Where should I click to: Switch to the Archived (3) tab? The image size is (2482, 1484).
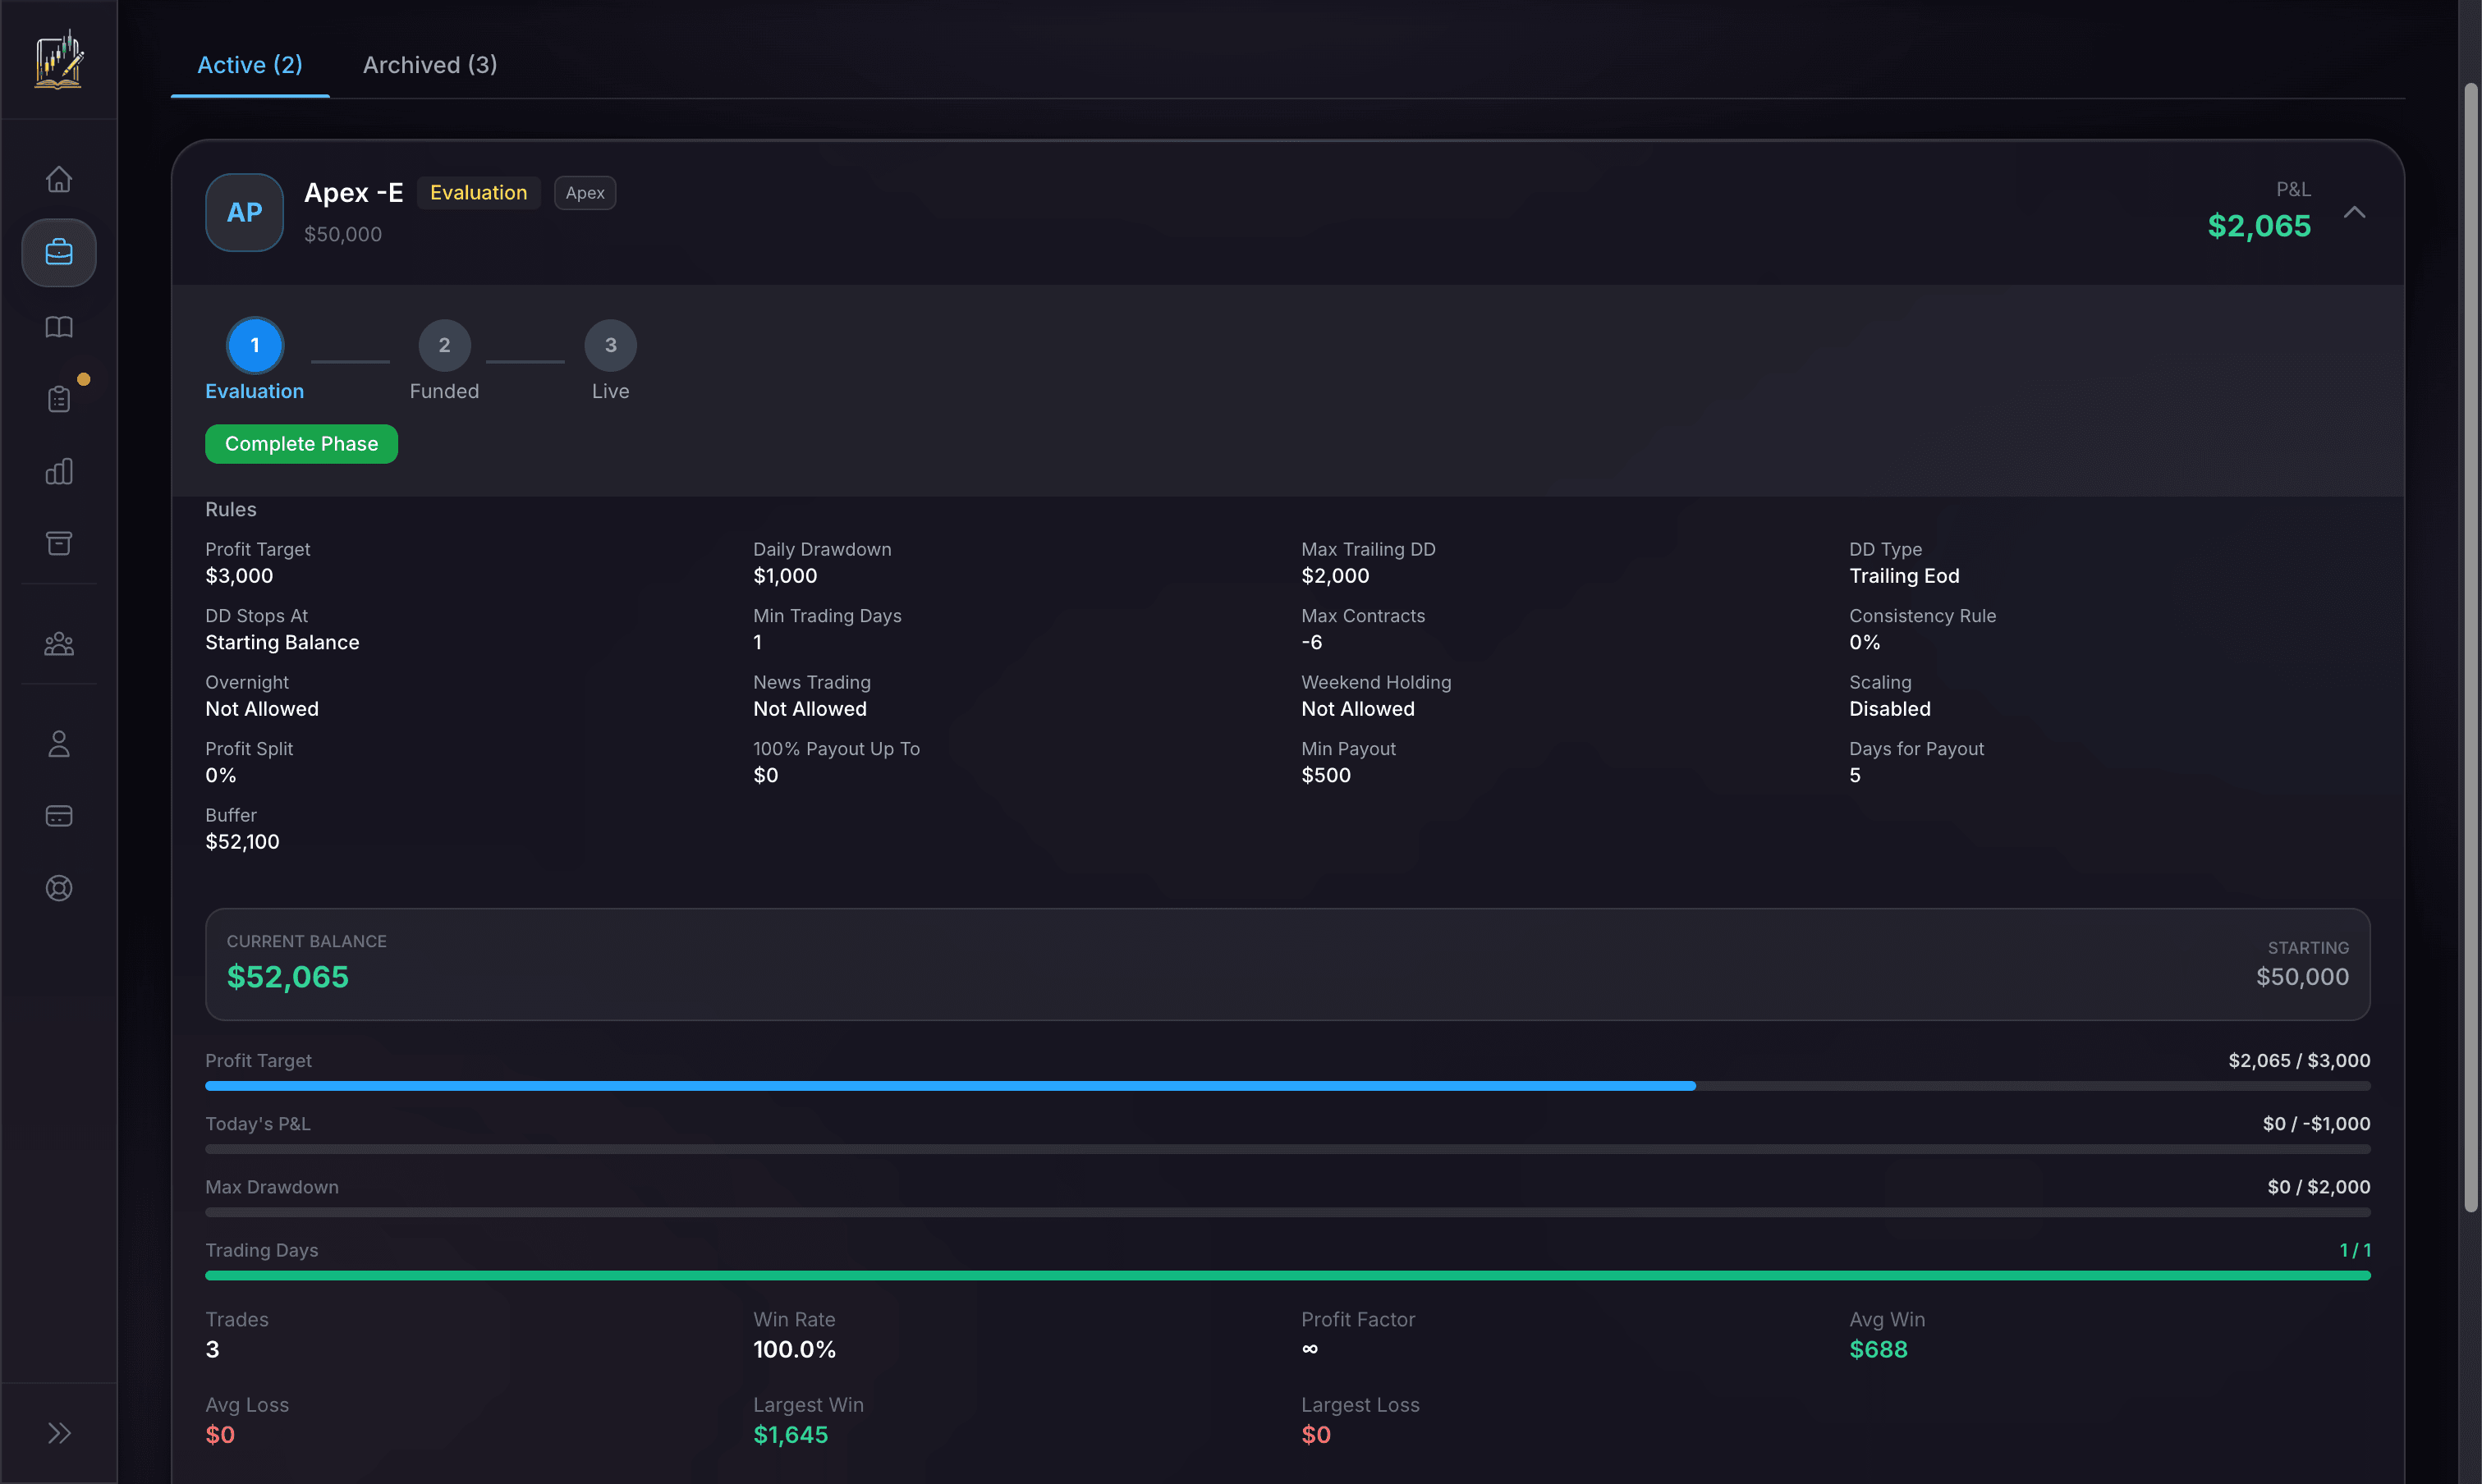[x=429, y=65]
